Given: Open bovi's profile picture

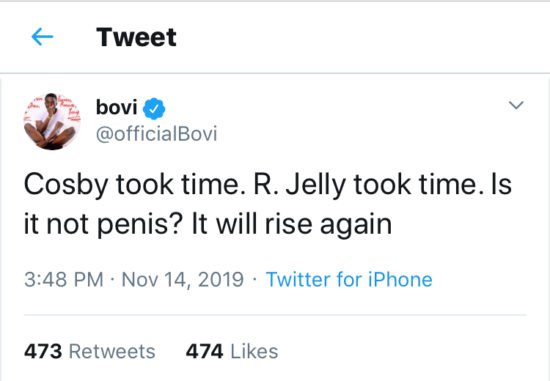Looking at the screenshot, I should (52, 121).
